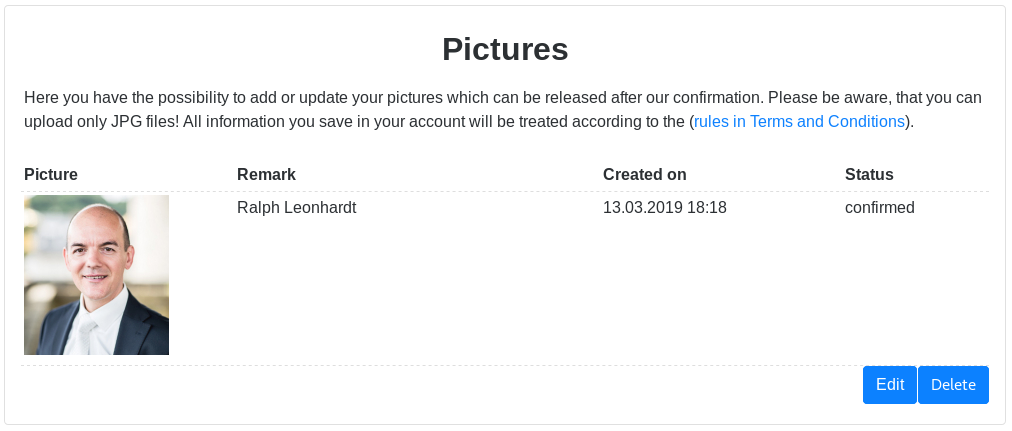
Task: Select the creation date 13.03.2019 18:18
Action: click(664, 208)
